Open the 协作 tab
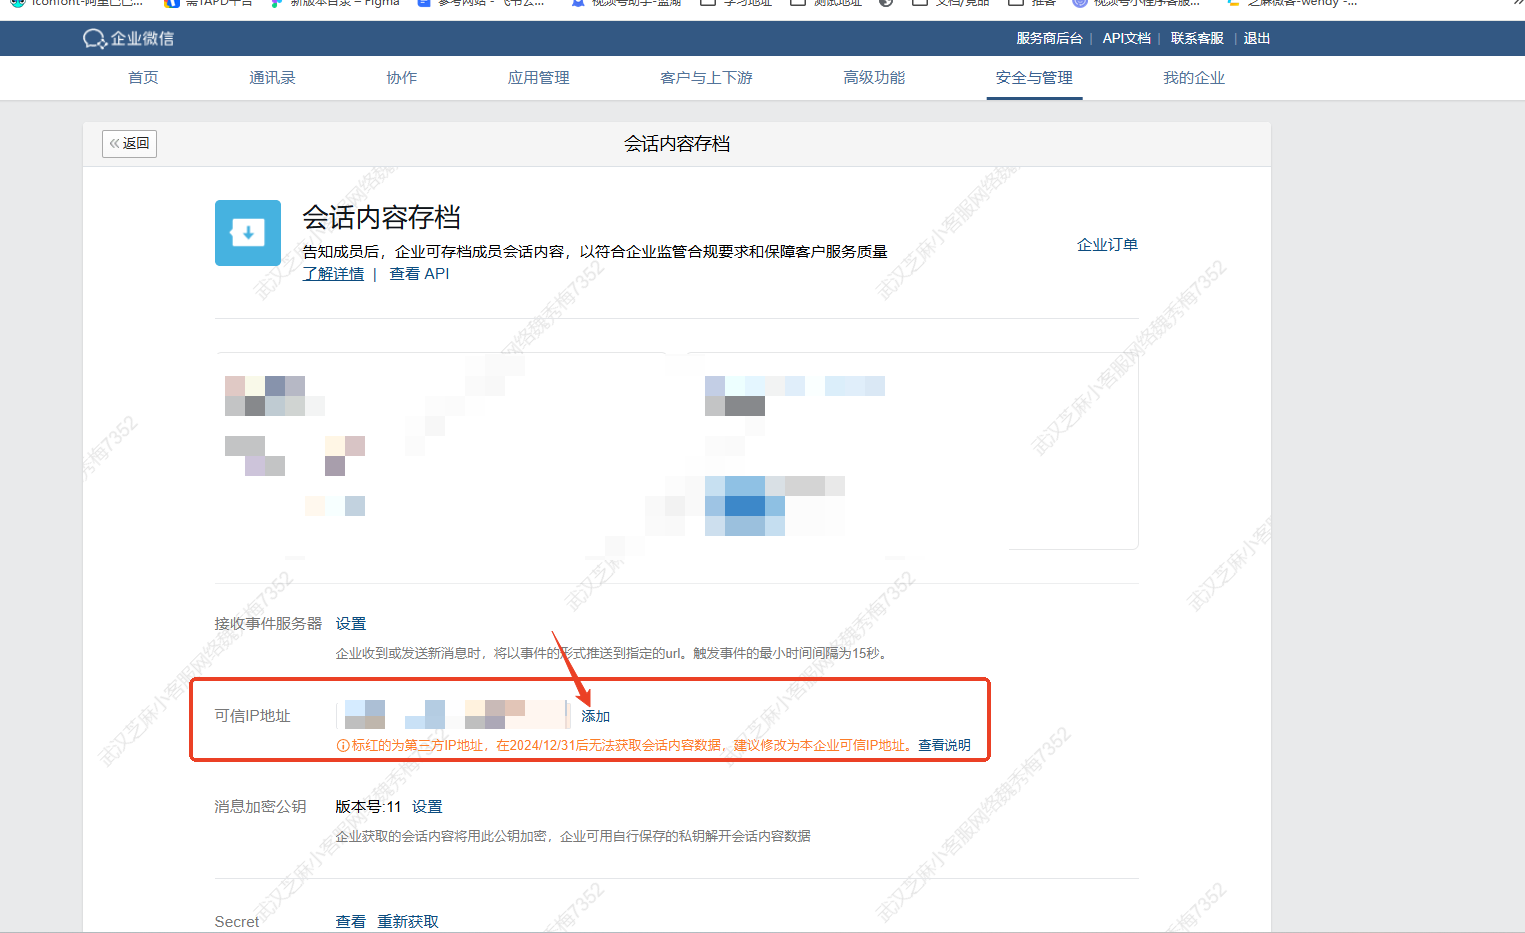The image size is (1525, 933). pos(402,77)
